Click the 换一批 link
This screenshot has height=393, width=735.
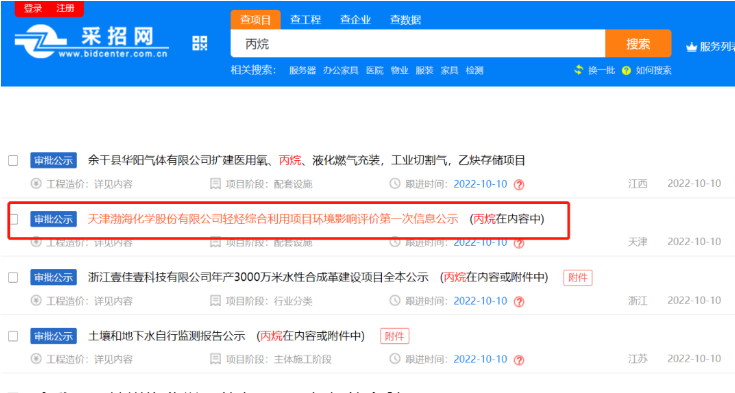(x=601, y=70)
